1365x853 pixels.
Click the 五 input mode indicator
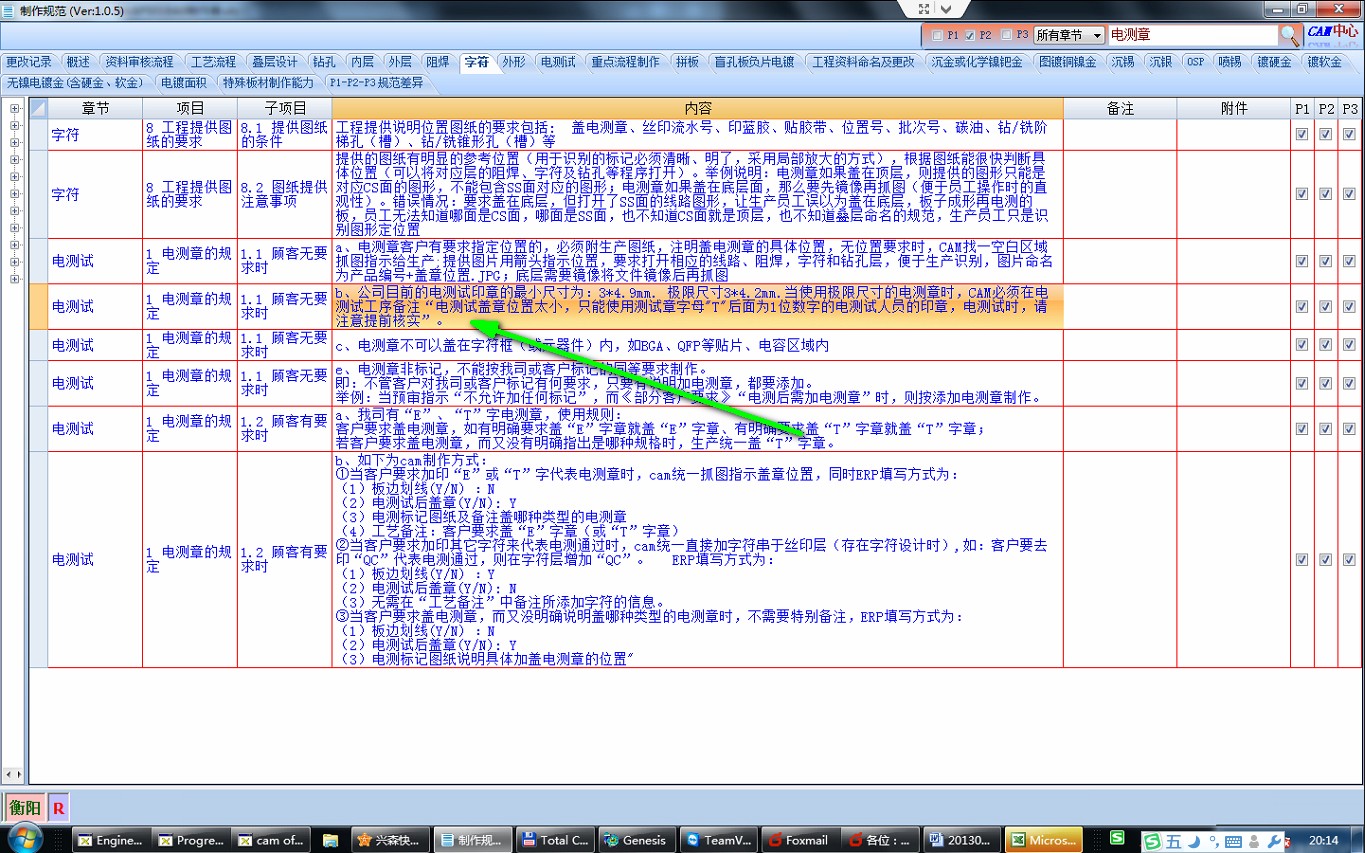(1172, 841)
